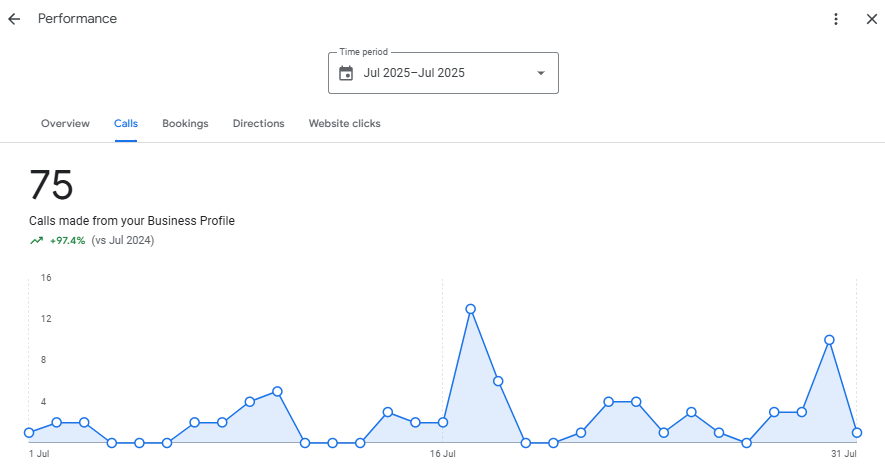885x475 pixels.
Task: Click the first data point at 1 Jul
Action: (x=29, y=433)
